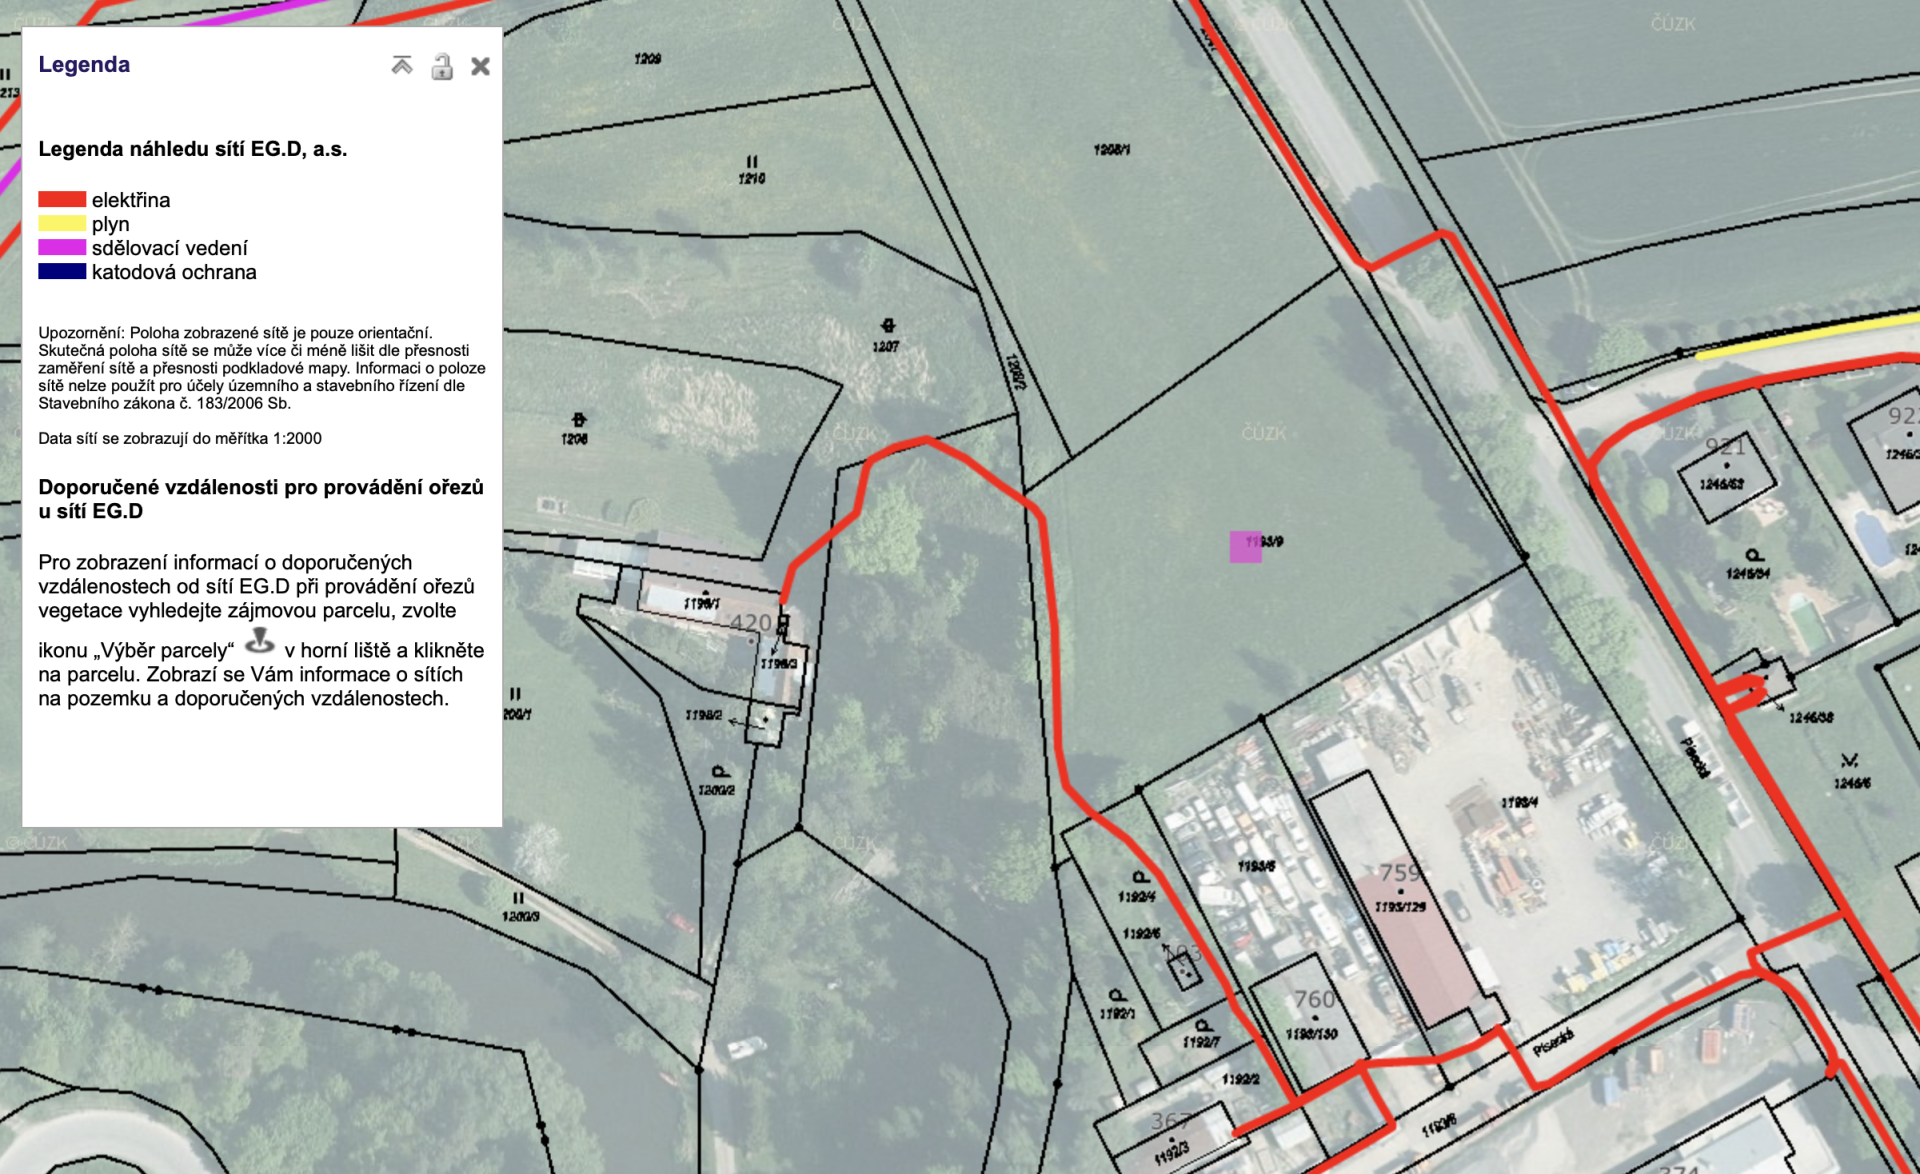Image resolution: width=1920 pixels, height=1174 pixels.
Task: Close the Legenda panel
Action: [481, 66]
